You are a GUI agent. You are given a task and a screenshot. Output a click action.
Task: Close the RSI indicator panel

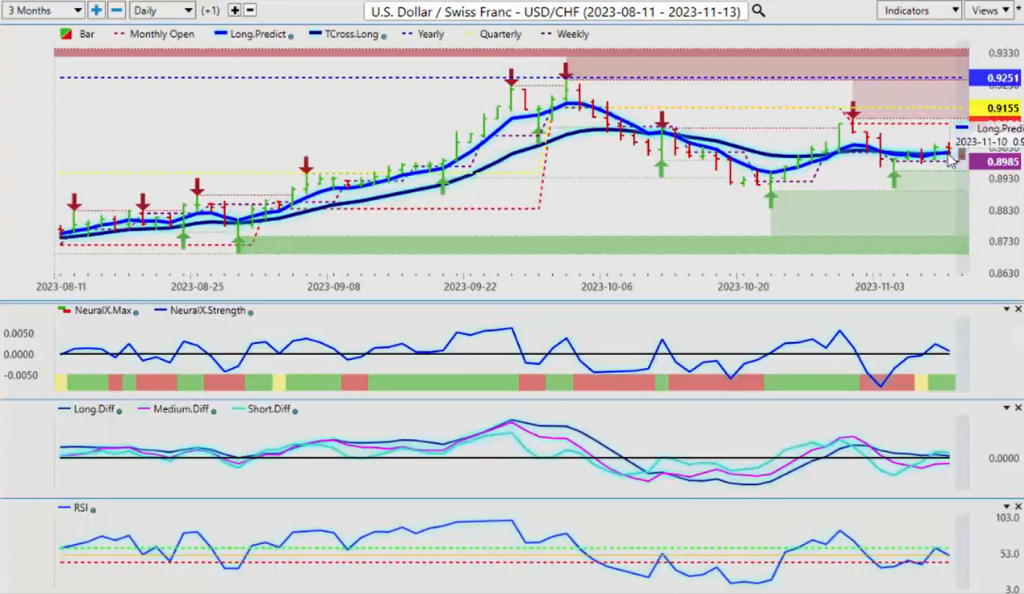point(1017,506)
